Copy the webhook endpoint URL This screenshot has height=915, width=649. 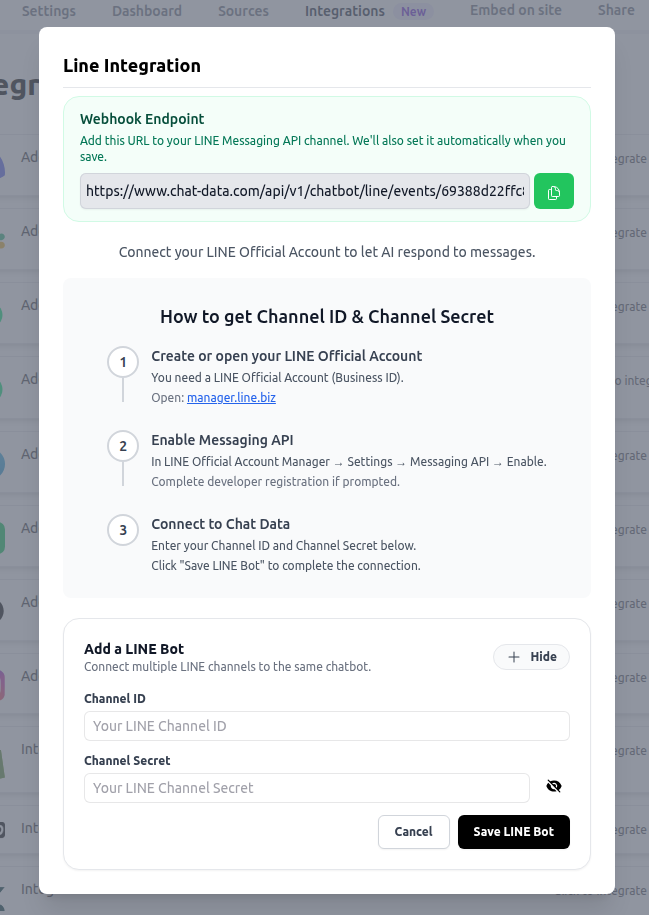pos(553,191)
